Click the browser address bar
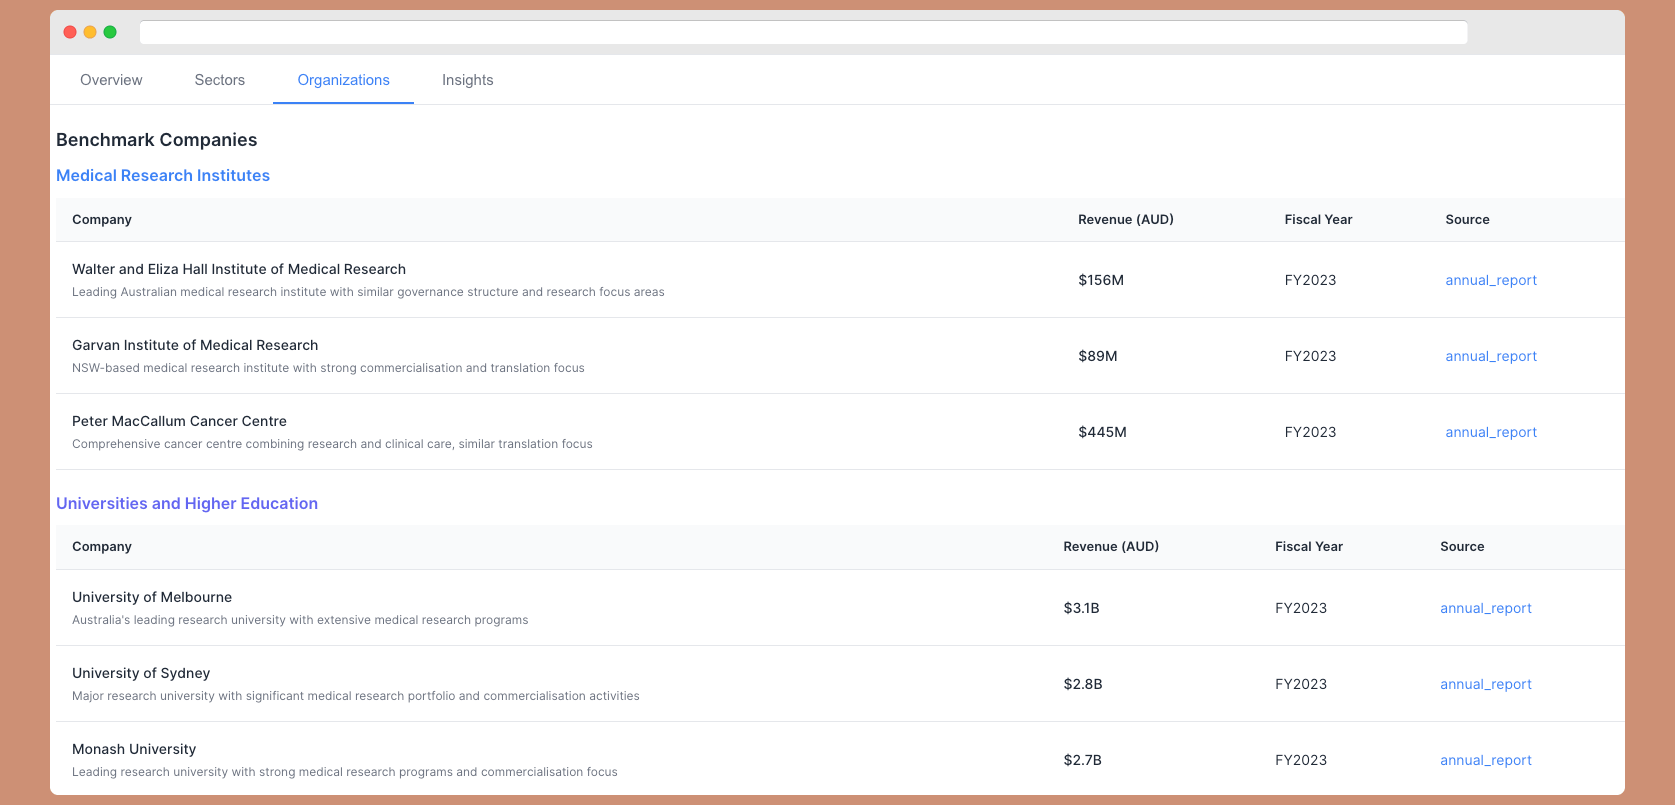 point(802,33)
